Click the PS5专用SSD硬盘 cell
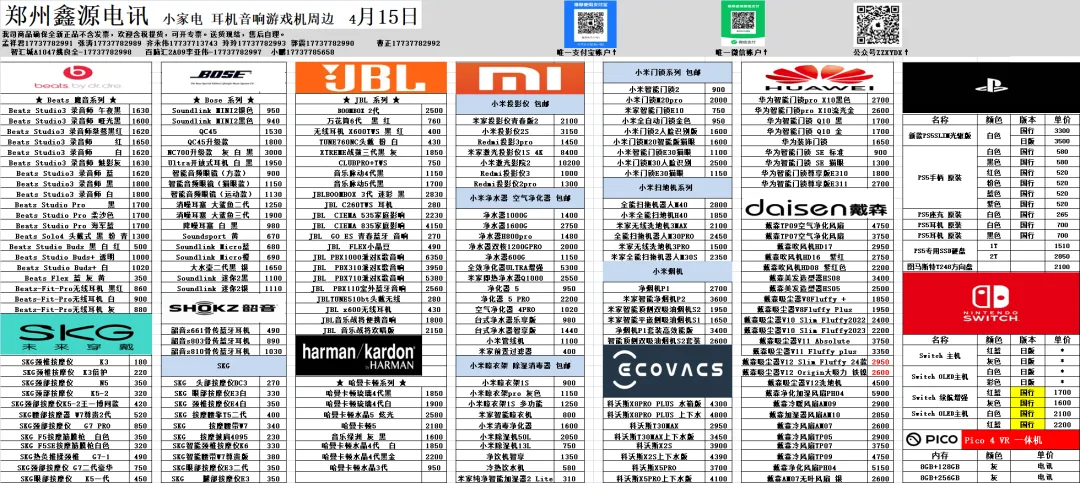Viewport: 1080px width, 483px height. click(x=939, y=250)
